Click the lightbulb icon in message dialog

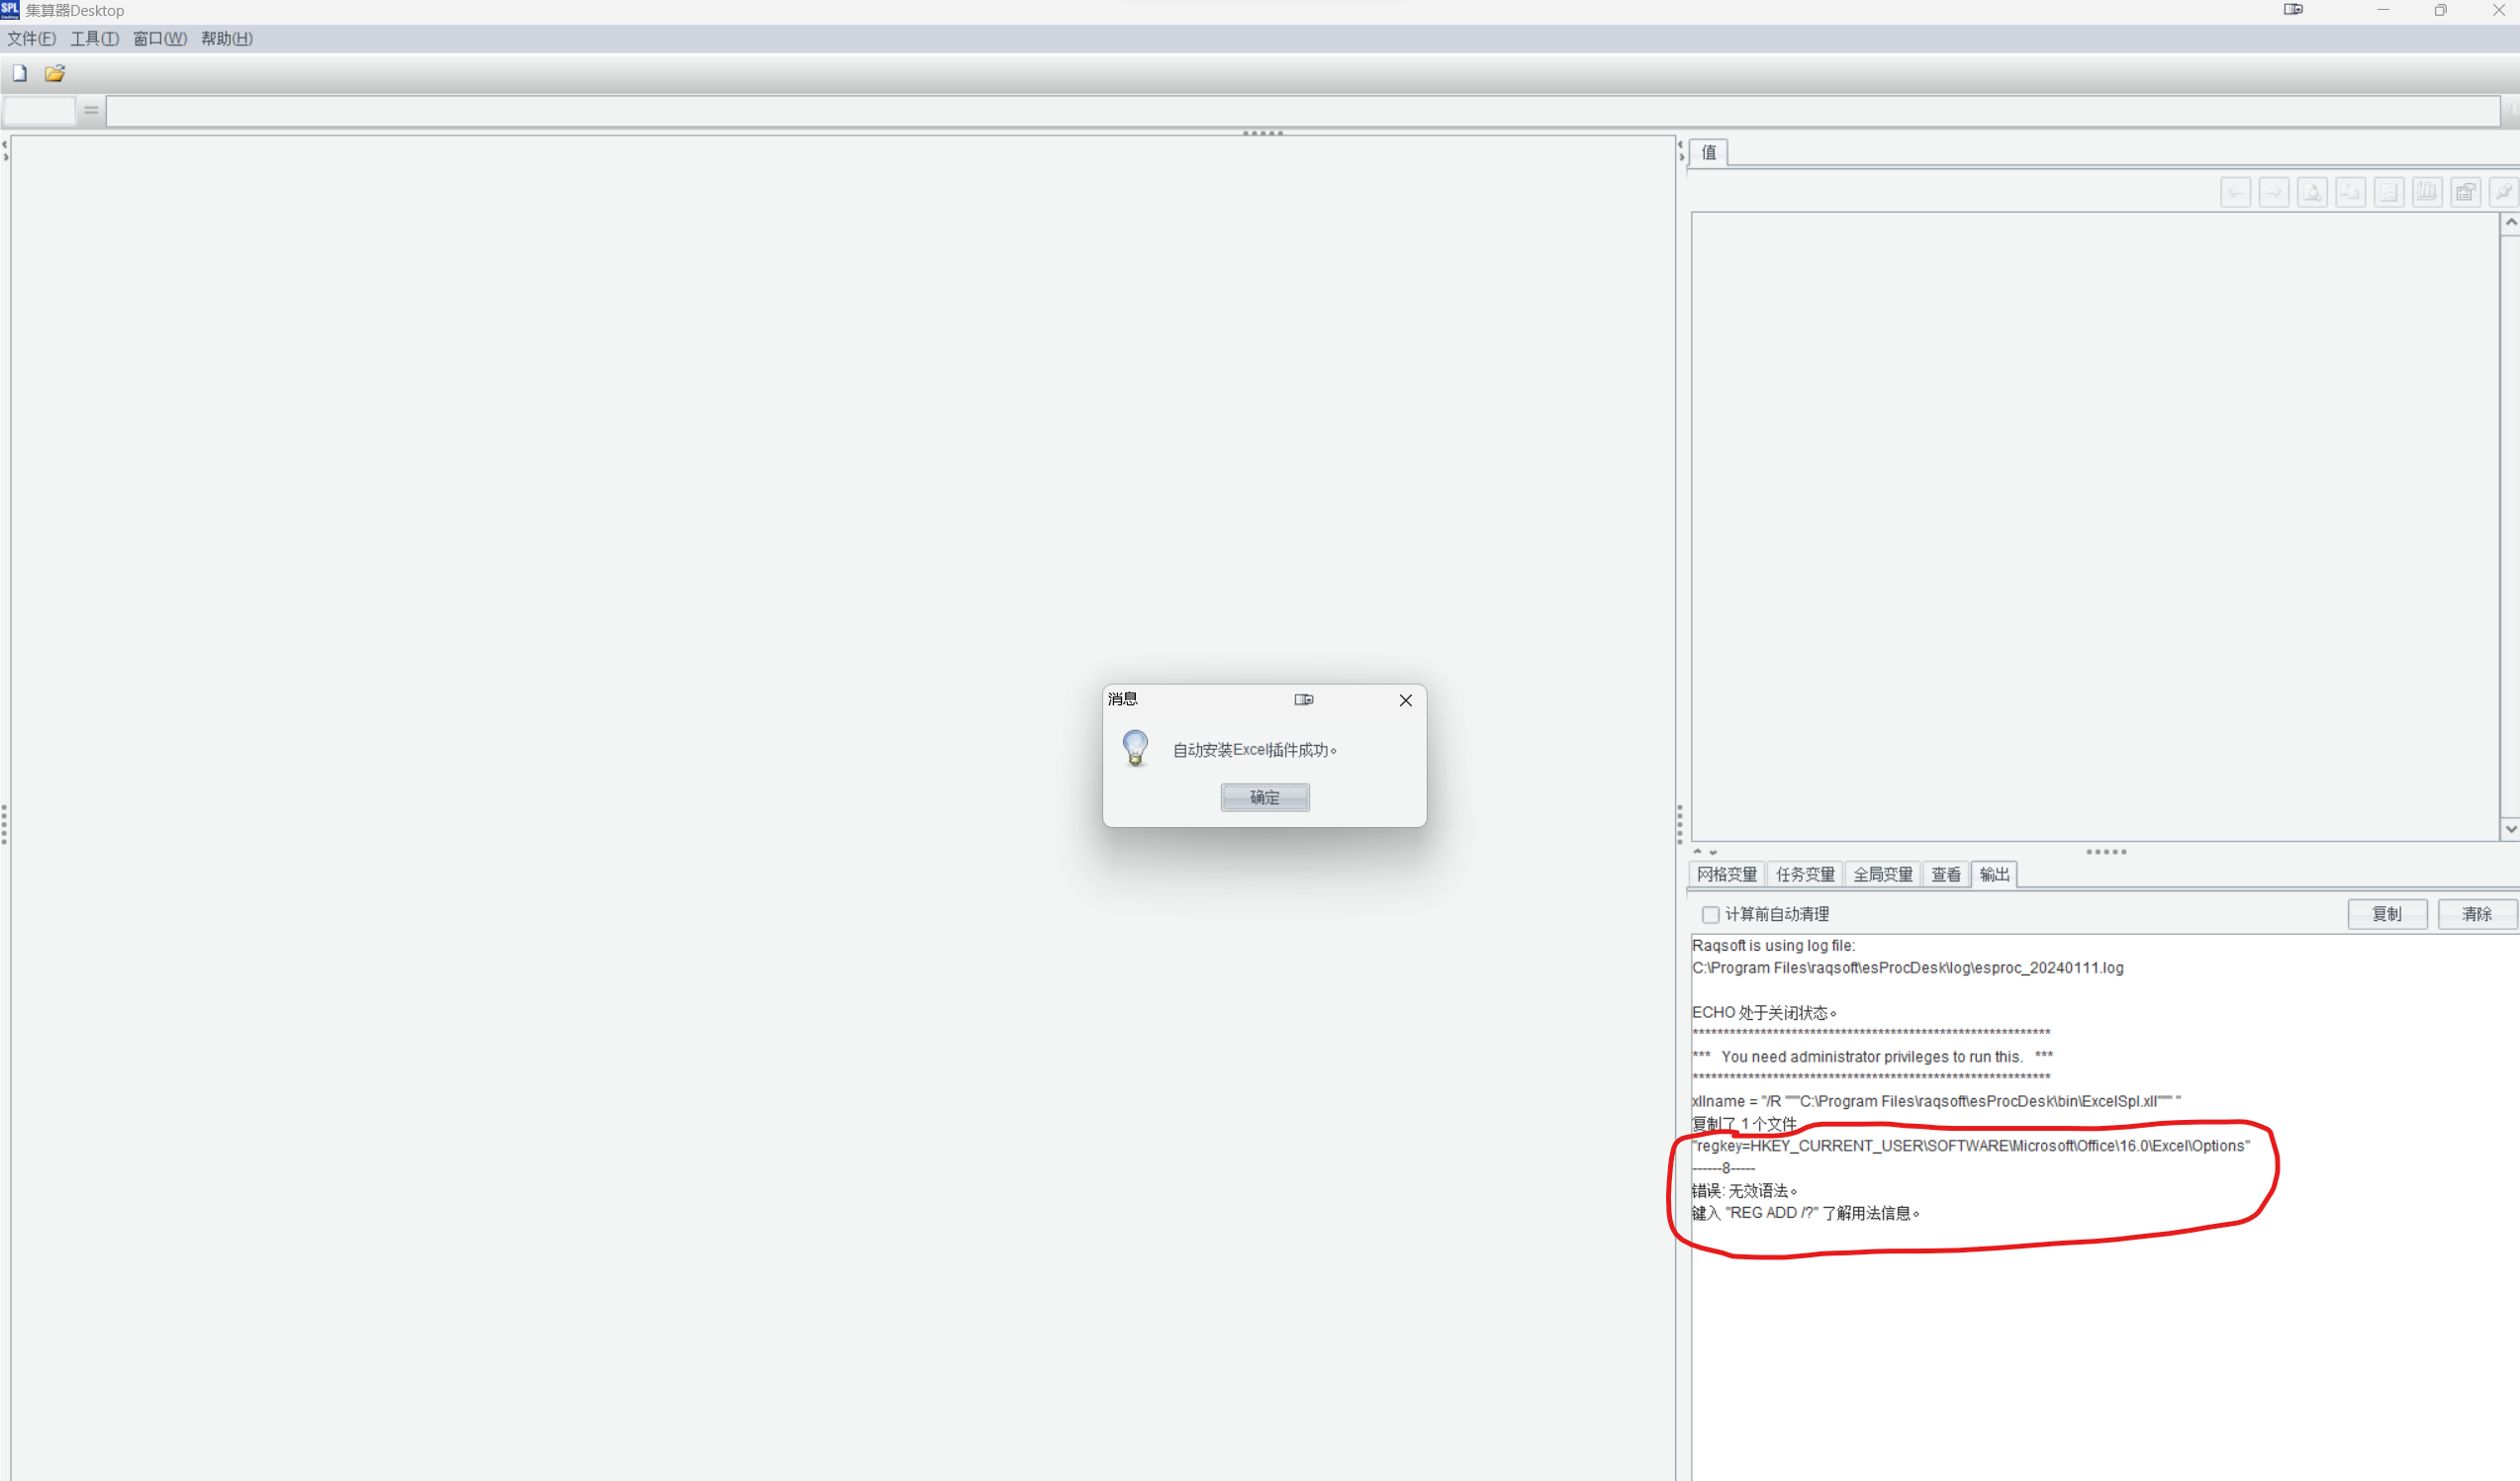click(1135, 748)
